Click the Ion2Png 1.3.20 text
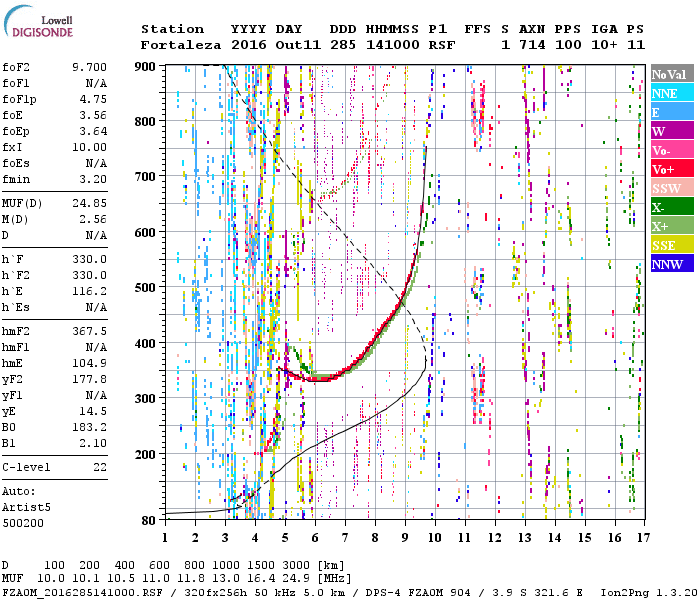This screenshot has width=700, height=600. (649, 592)
